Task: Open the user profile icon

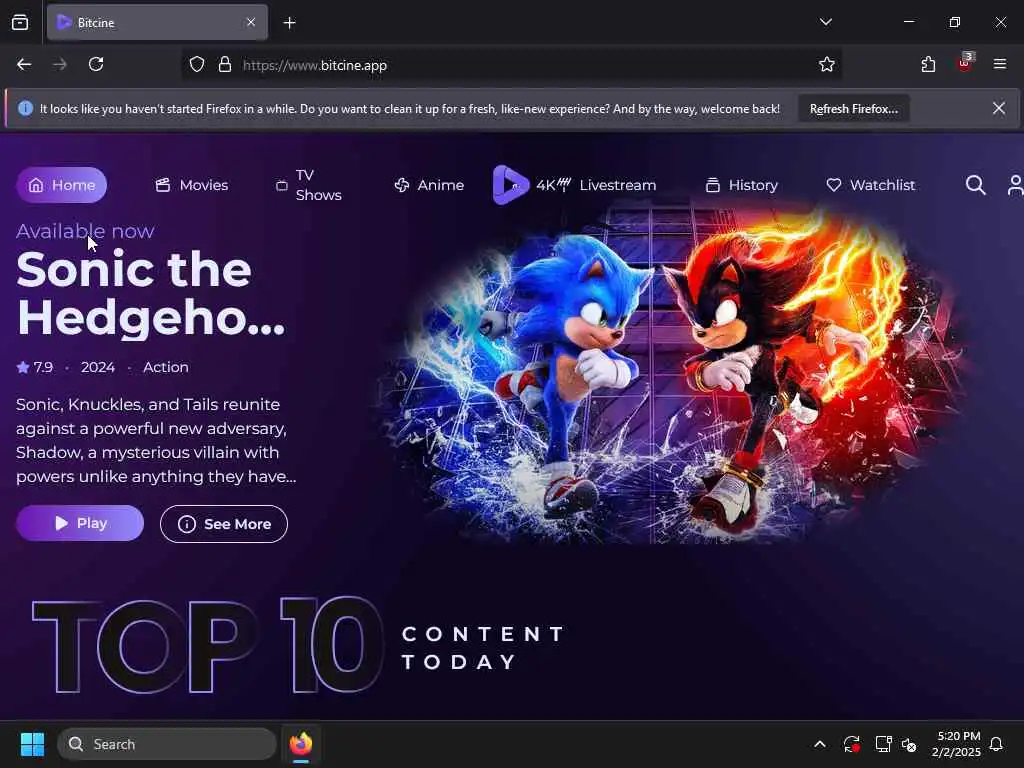Action: click(x=1015, y=185)
